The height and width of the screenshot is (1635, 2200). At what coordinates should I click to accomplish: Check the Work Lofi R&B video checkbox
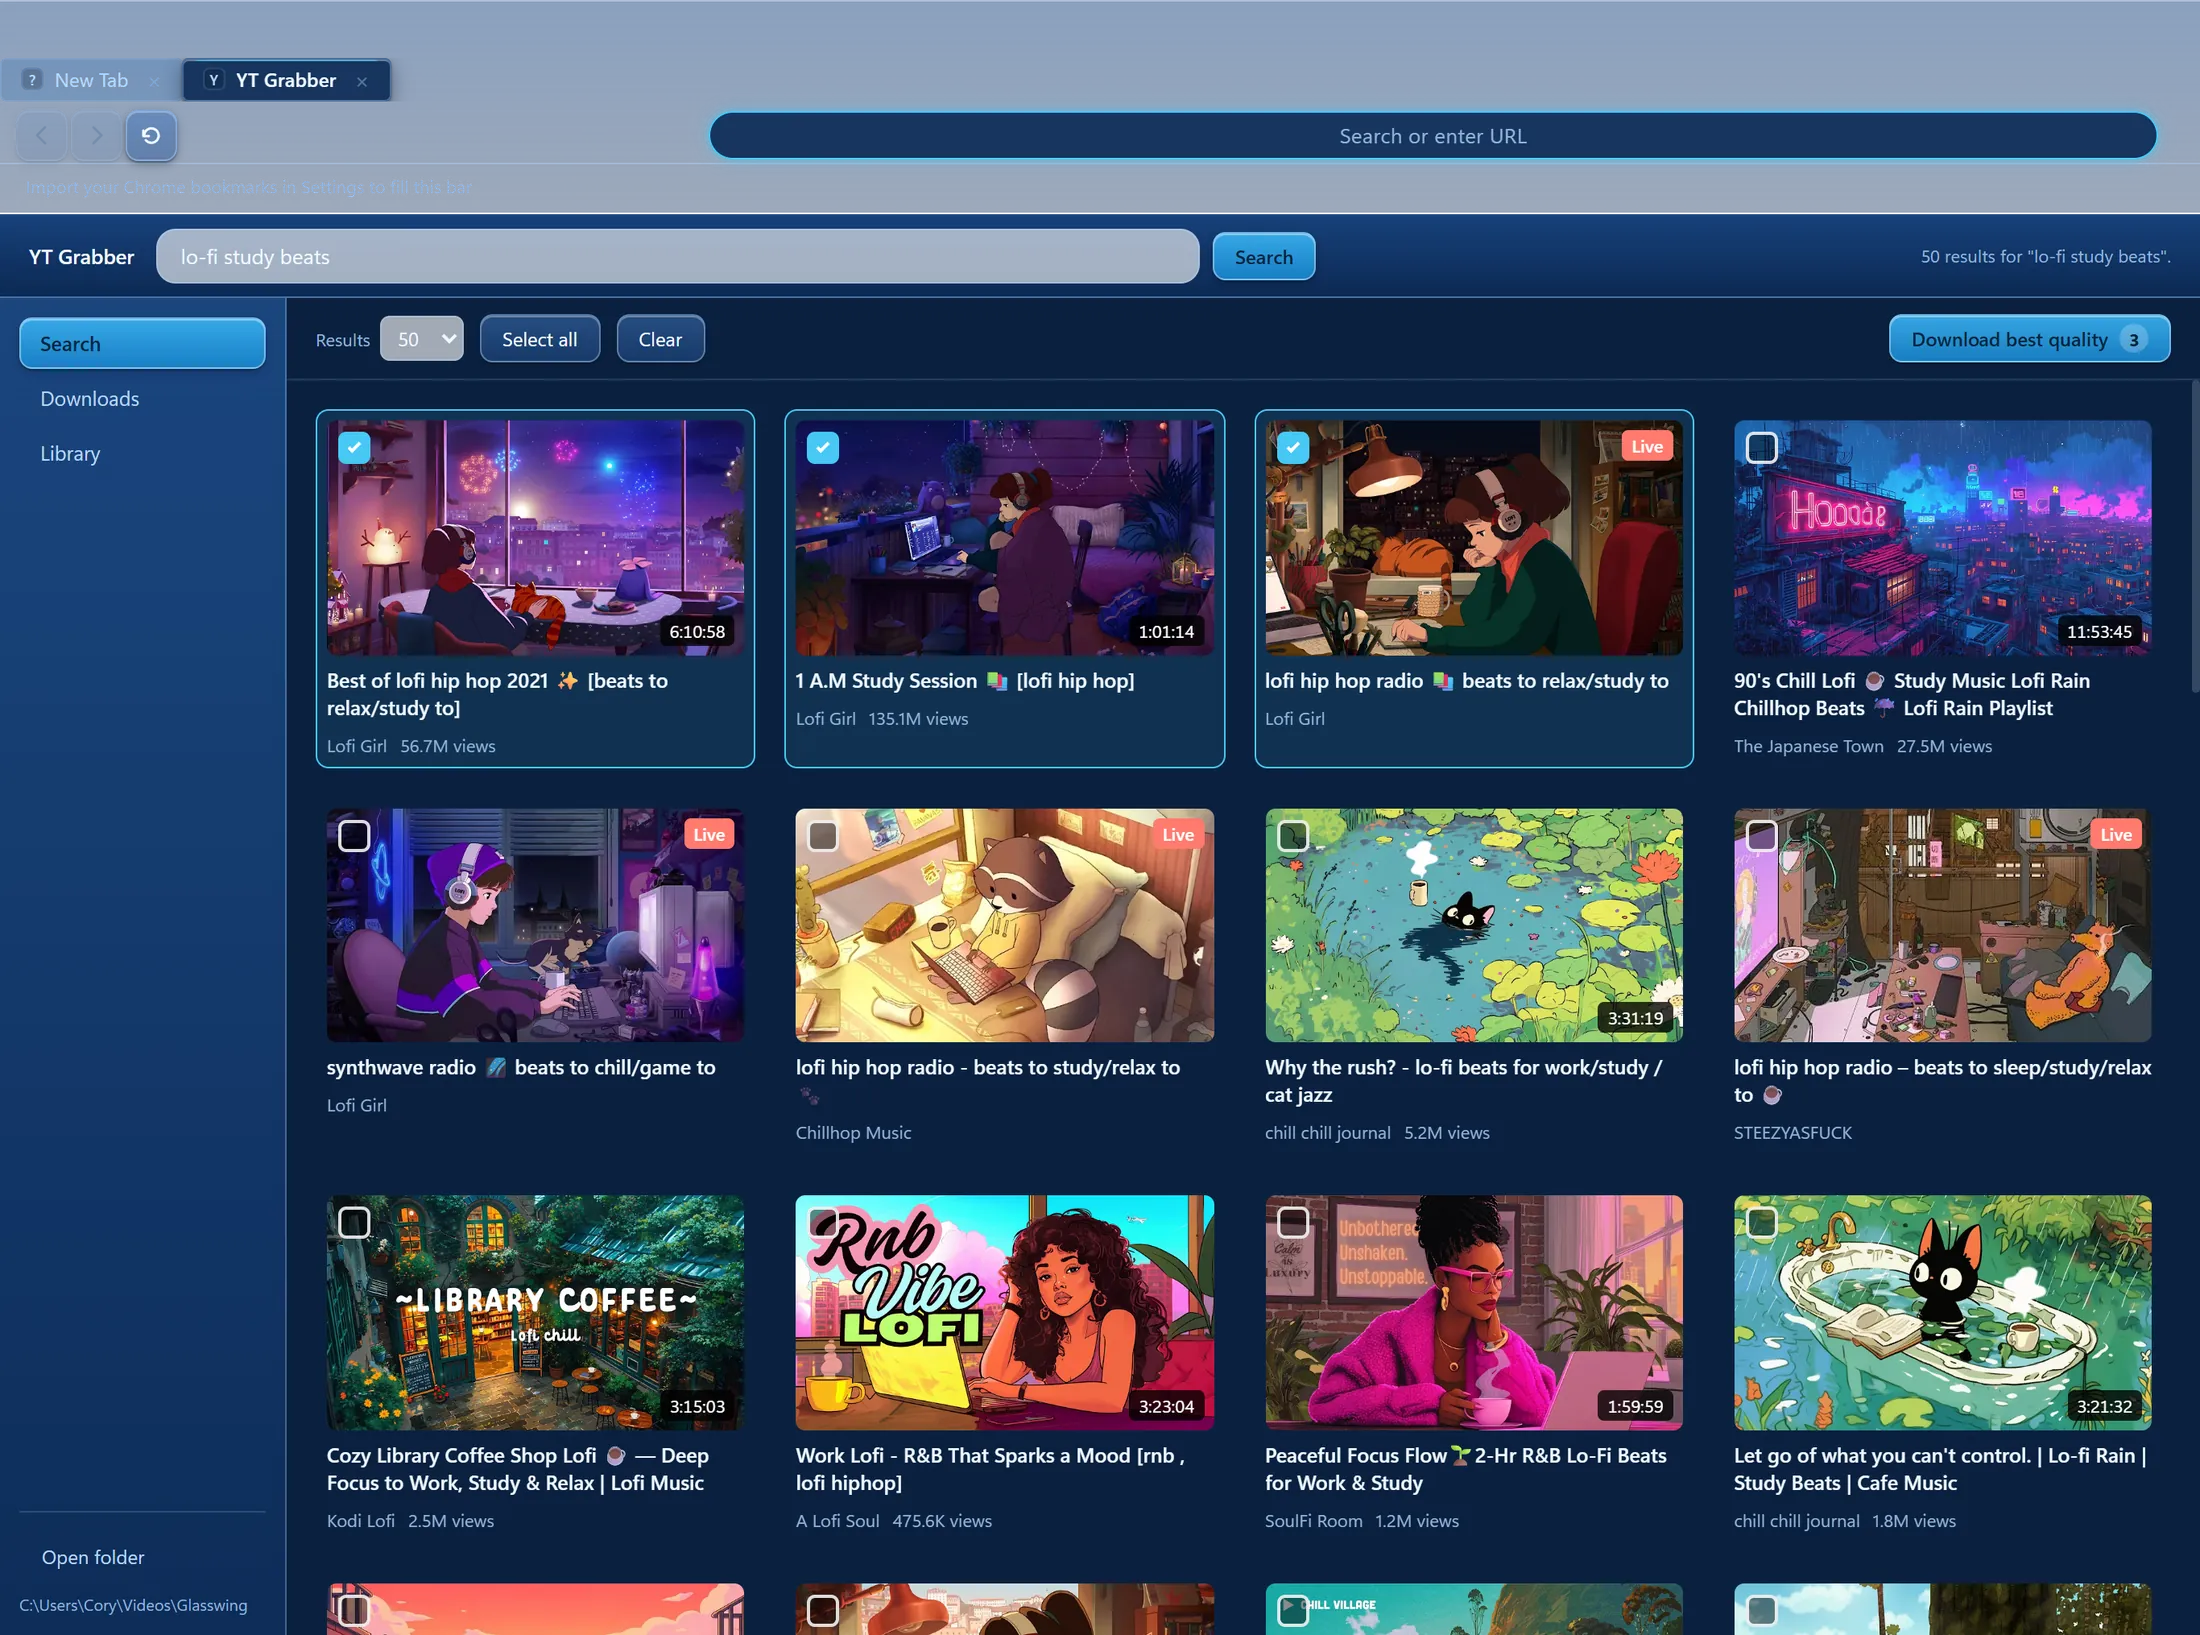[x=823, y=1222]
